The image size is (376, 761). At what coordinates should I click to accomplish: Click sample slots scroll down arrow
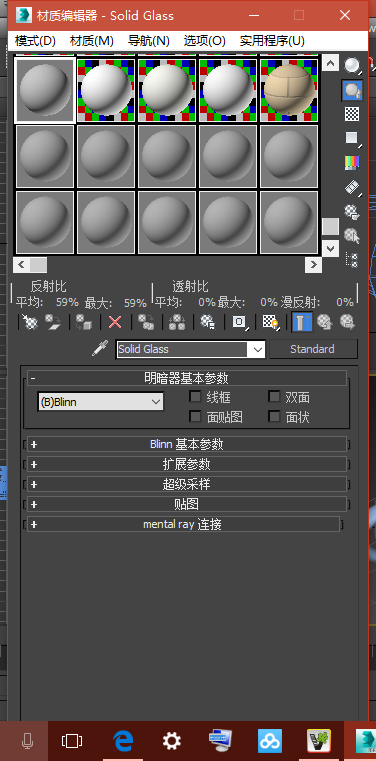tap(330, 249)
